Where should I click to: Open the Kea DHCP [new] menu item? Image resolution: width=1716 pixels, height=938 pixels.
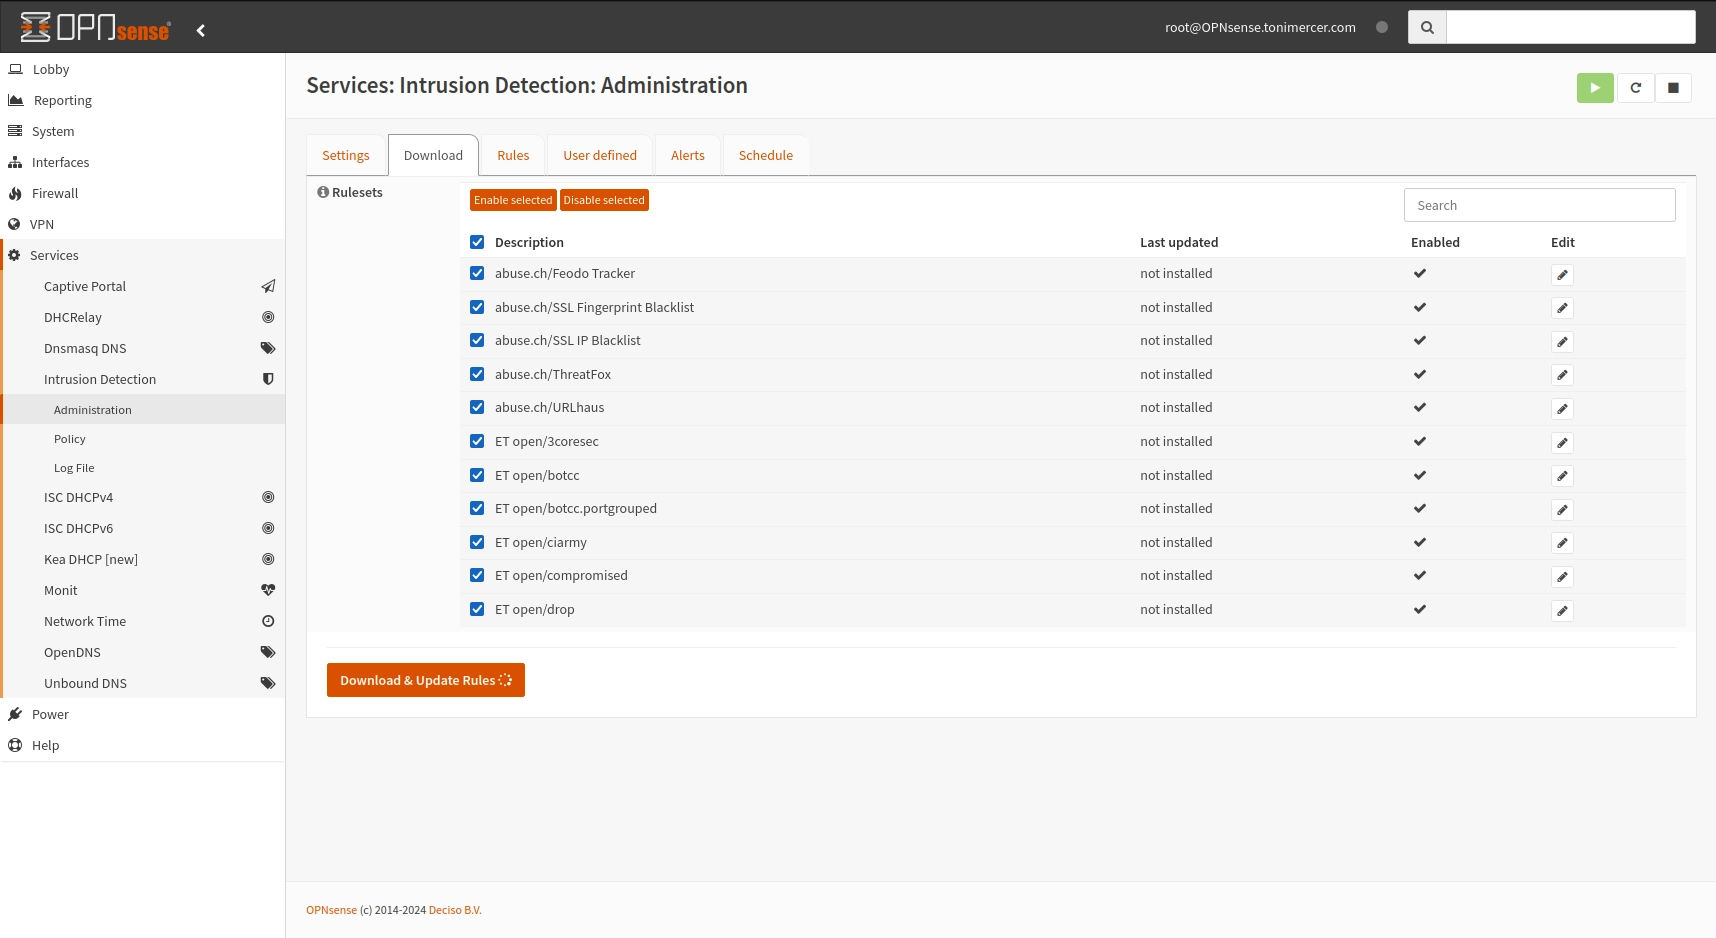(142, 559)
